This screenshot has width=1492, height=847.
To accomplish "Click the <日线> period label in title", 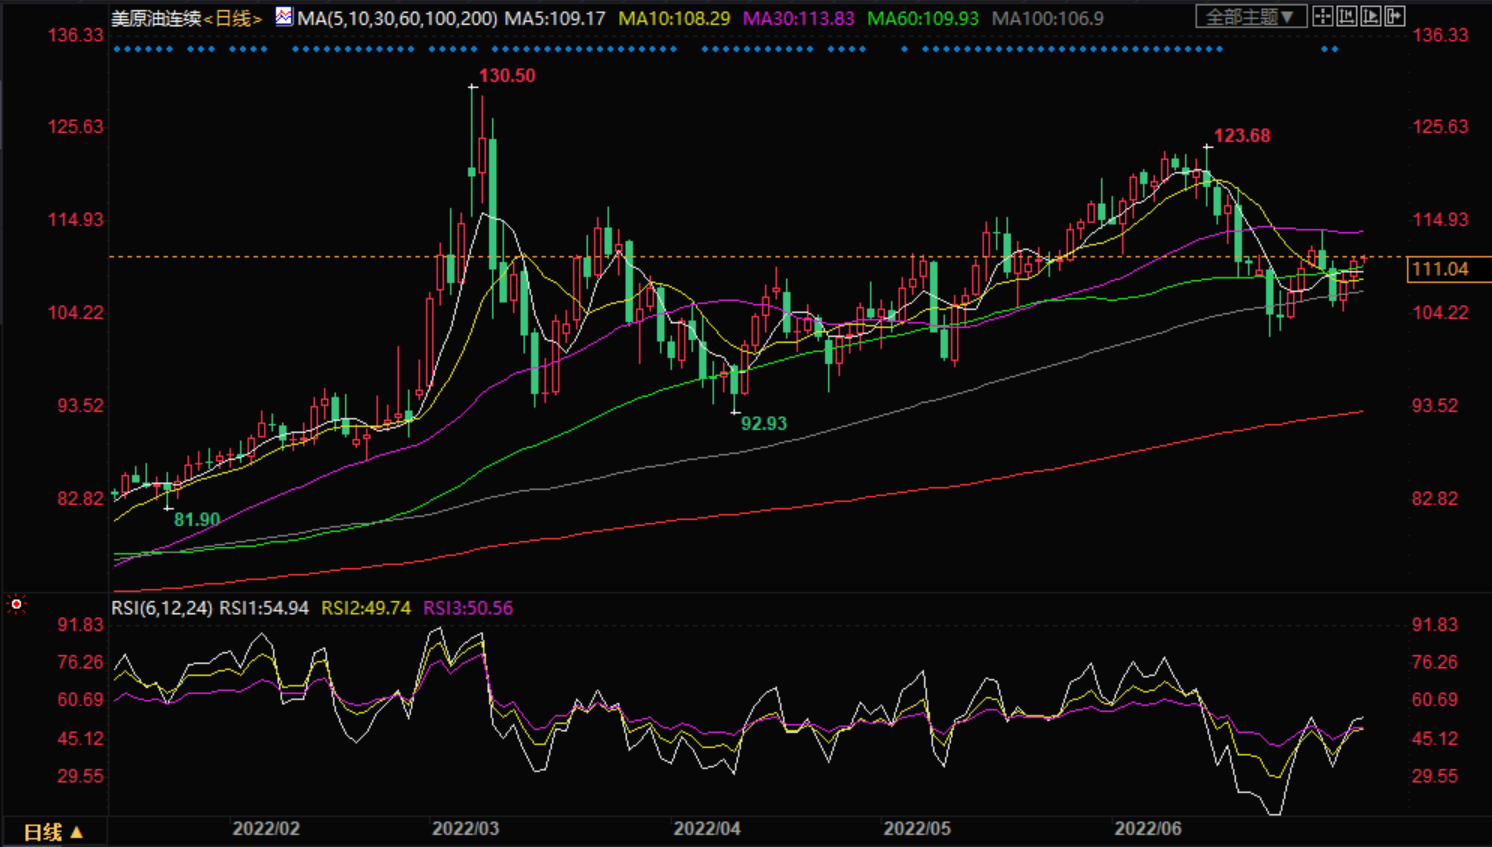I will (233, 19).
